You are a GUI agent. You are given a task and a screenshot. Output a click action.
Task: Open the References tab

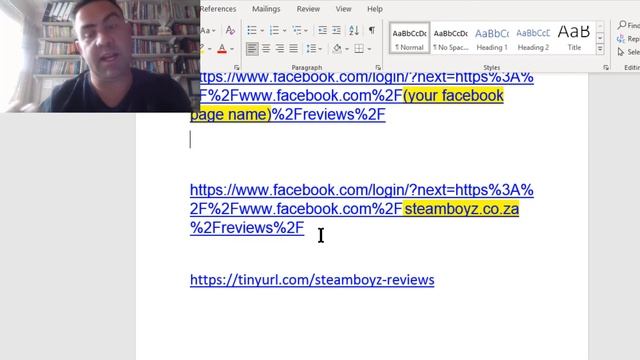click(218, 9)
